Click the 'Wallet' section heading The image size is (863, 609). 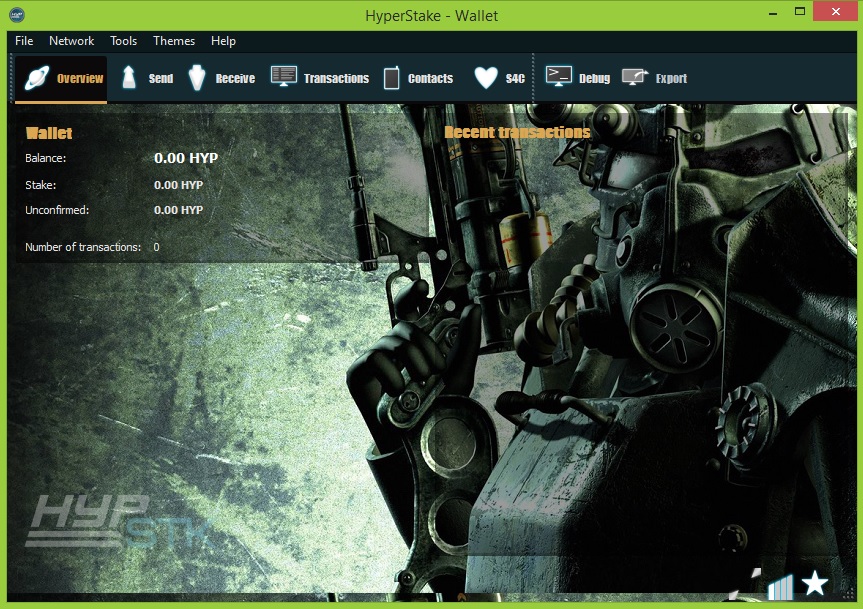49,133
